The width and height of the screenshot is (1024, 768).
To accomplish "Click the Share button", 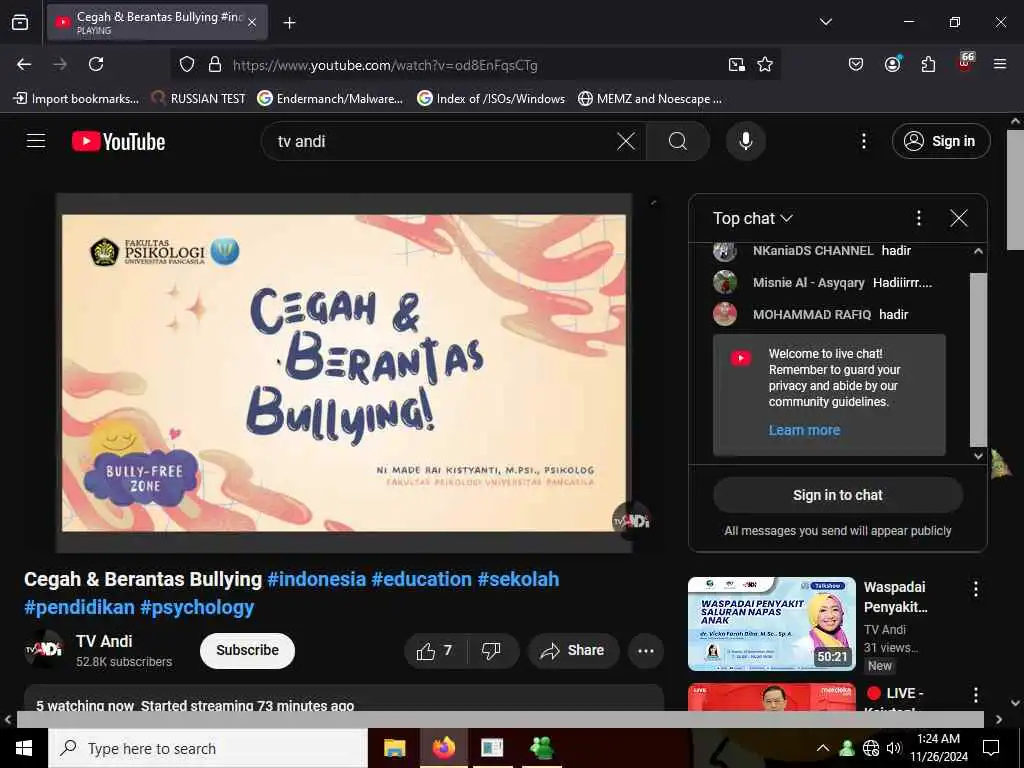I will click(573, 650).
